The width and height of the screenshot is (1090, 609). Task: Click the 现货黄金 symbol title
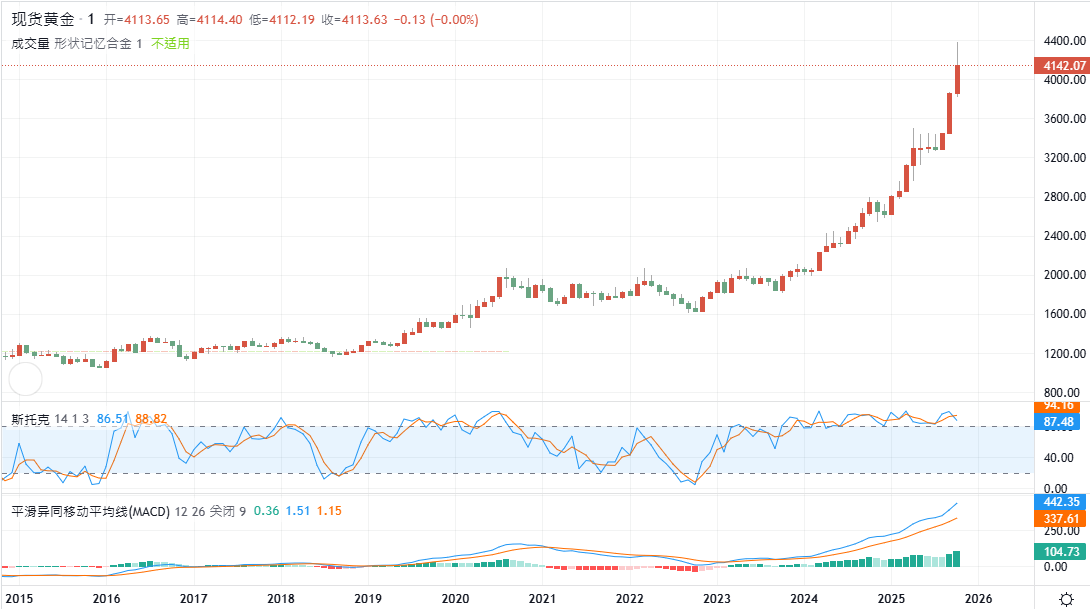pyautogui.click(x=43, y=19)
